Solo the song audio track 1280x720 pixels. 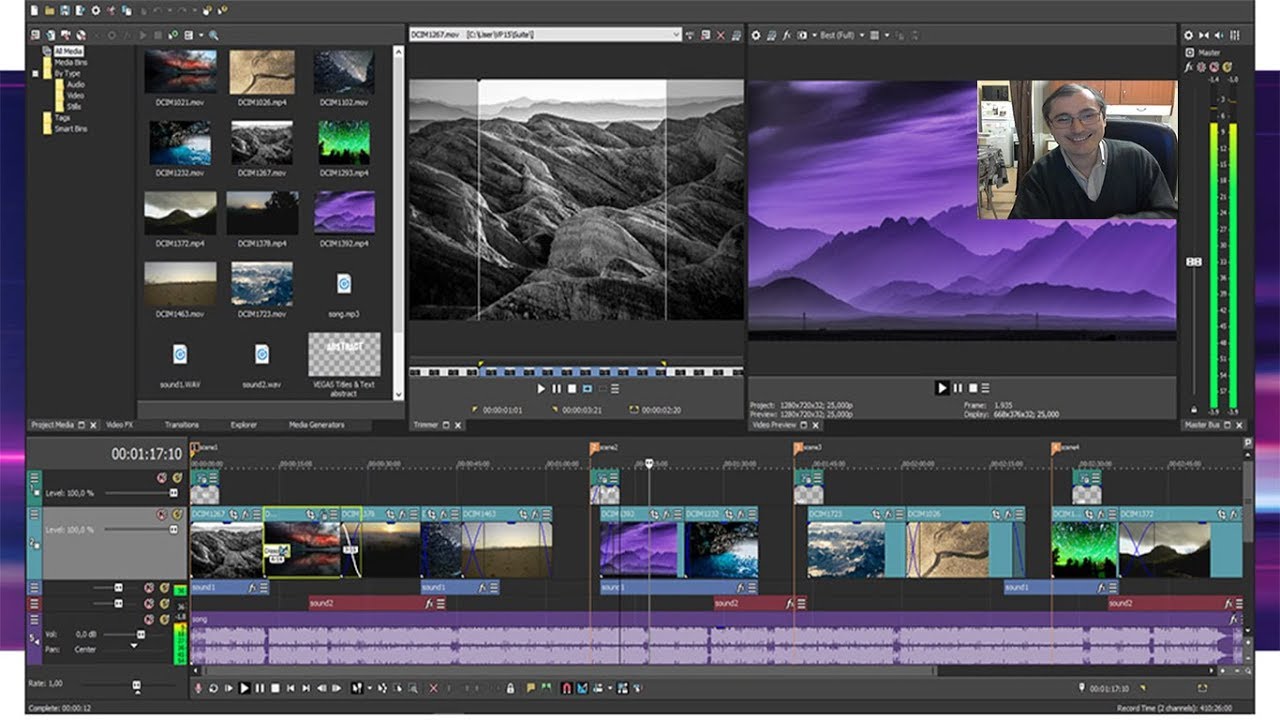point(164,619)
